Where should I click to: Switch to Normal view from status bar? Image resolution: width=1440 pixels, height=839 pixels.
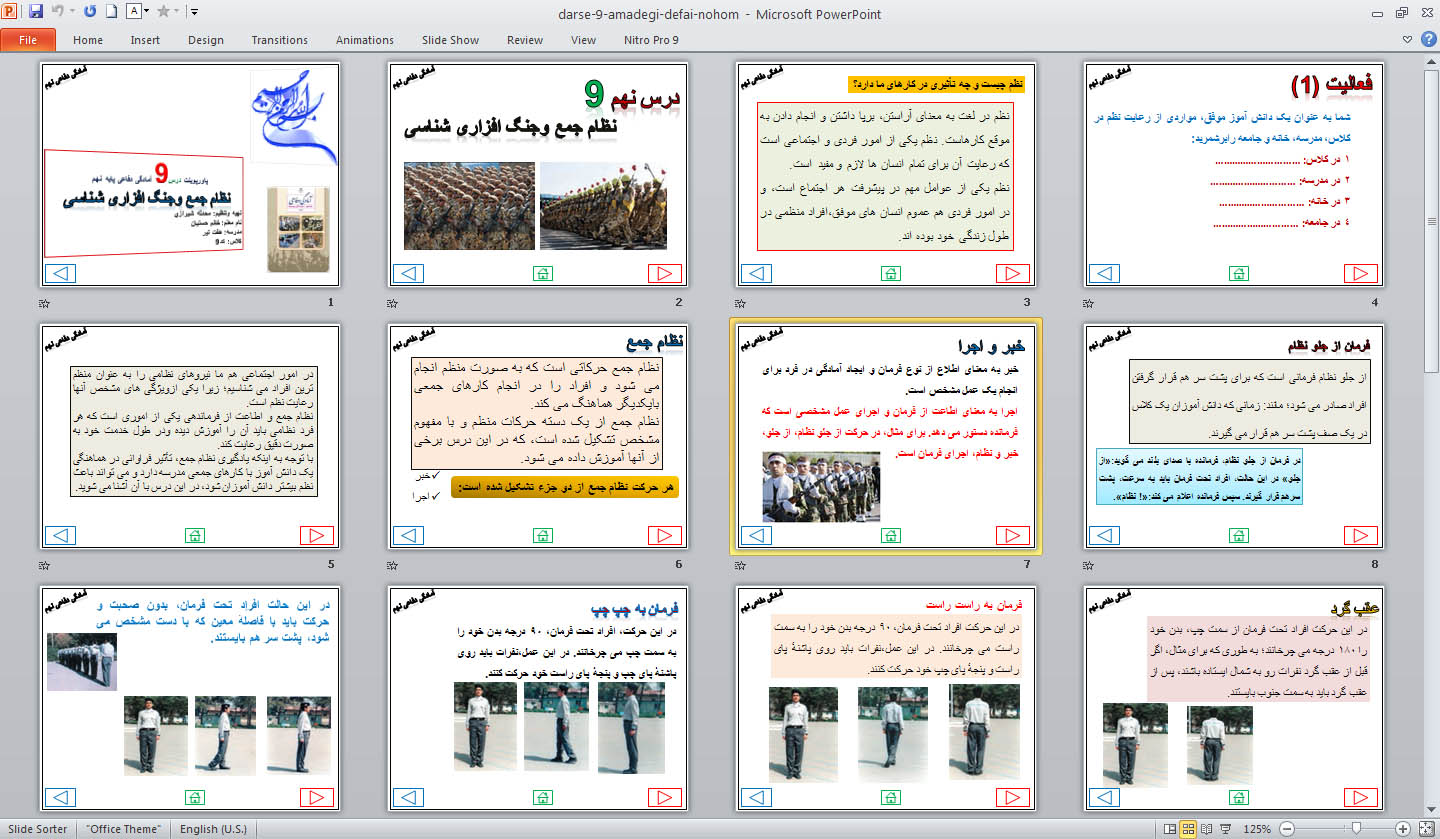(1169, 829)
